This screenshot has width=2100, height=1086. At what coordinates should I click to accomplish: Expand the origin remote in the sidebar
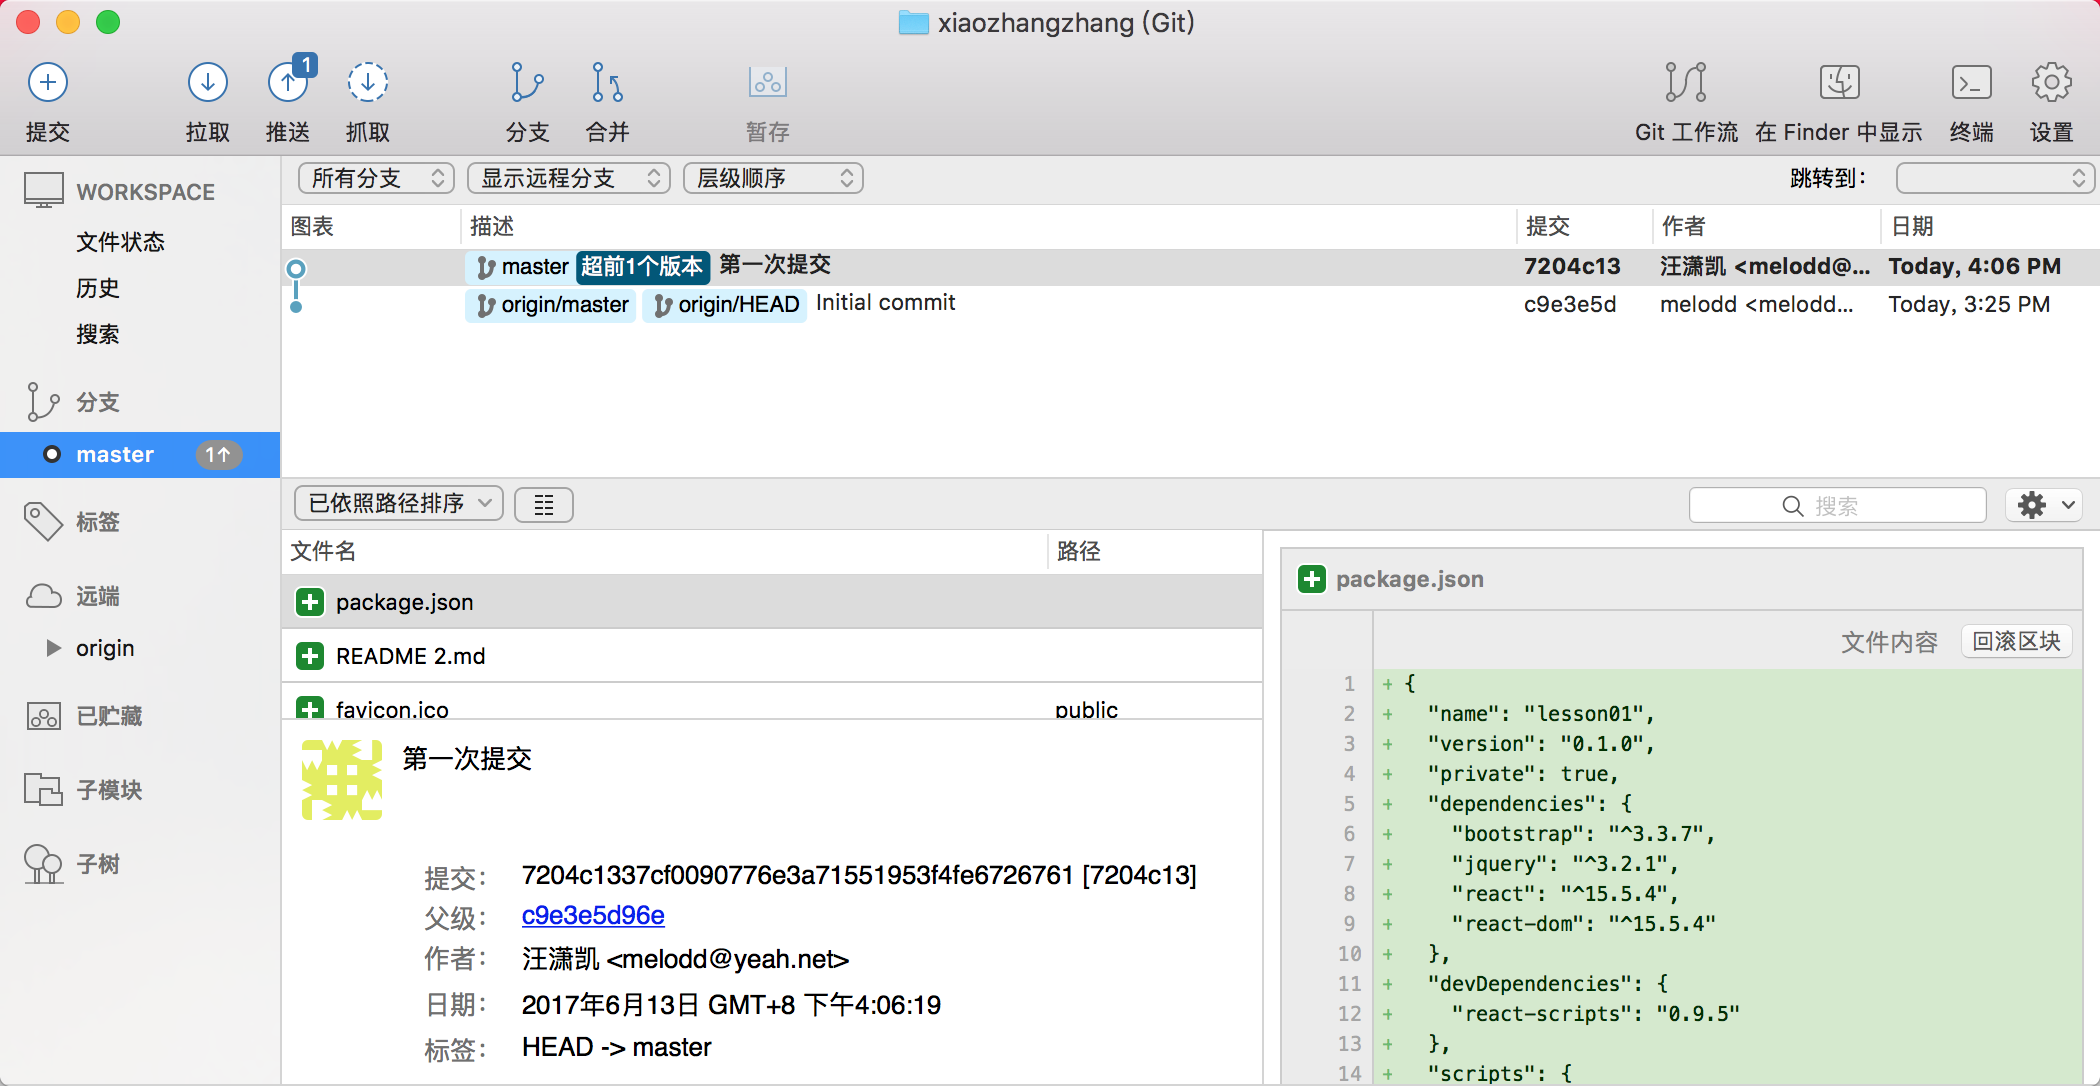54,648
